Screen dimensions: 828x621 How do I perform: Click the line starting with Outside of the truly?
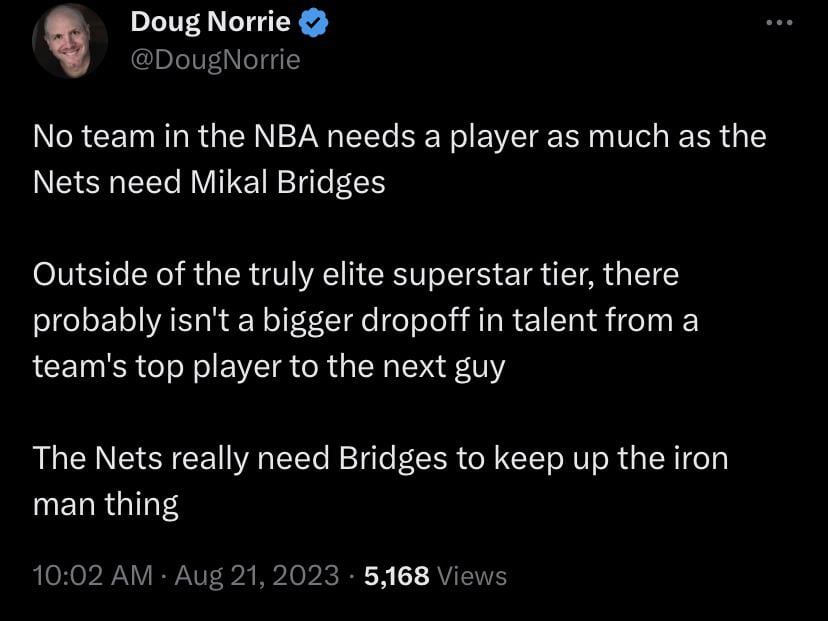pos(356,274)
